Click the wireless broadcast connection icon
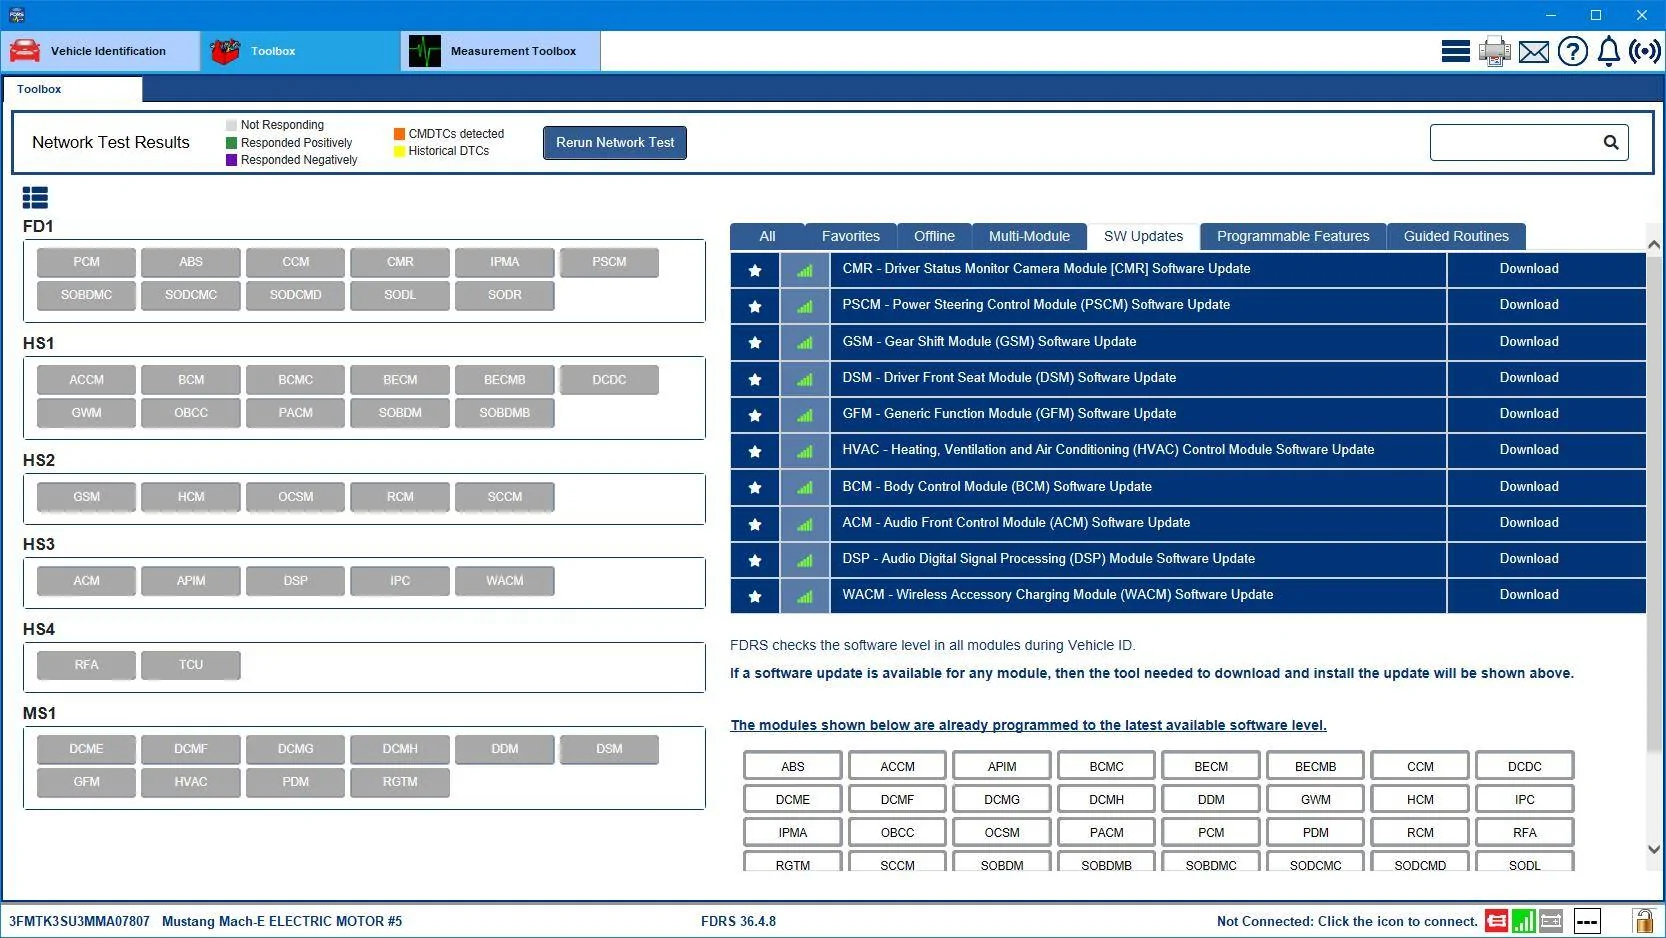 [x=1645, y=51]
